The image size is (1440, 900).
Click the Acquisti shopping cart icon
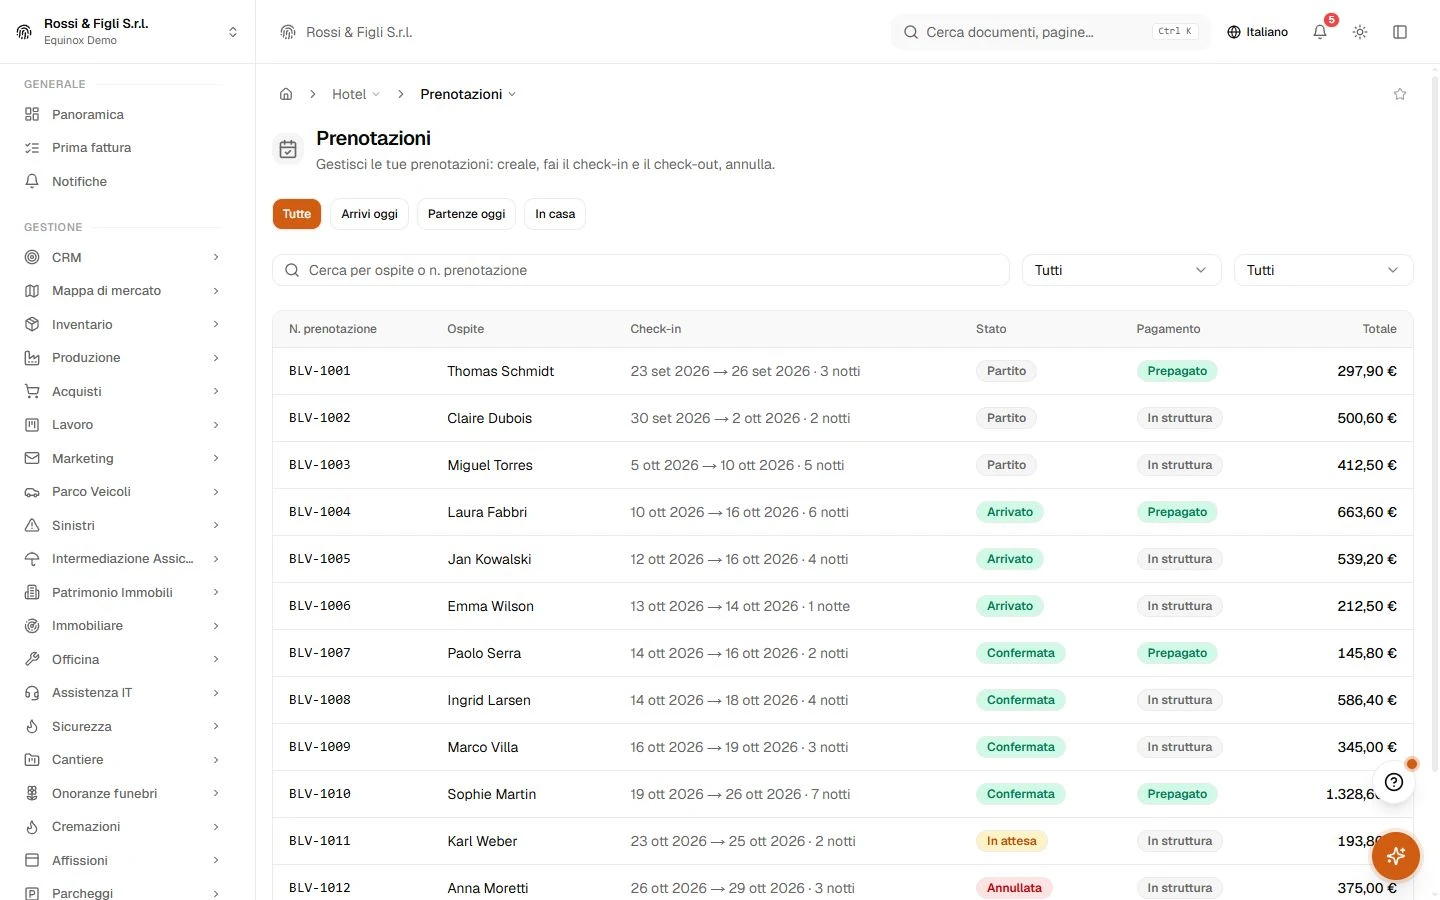[x=32, y=391]
